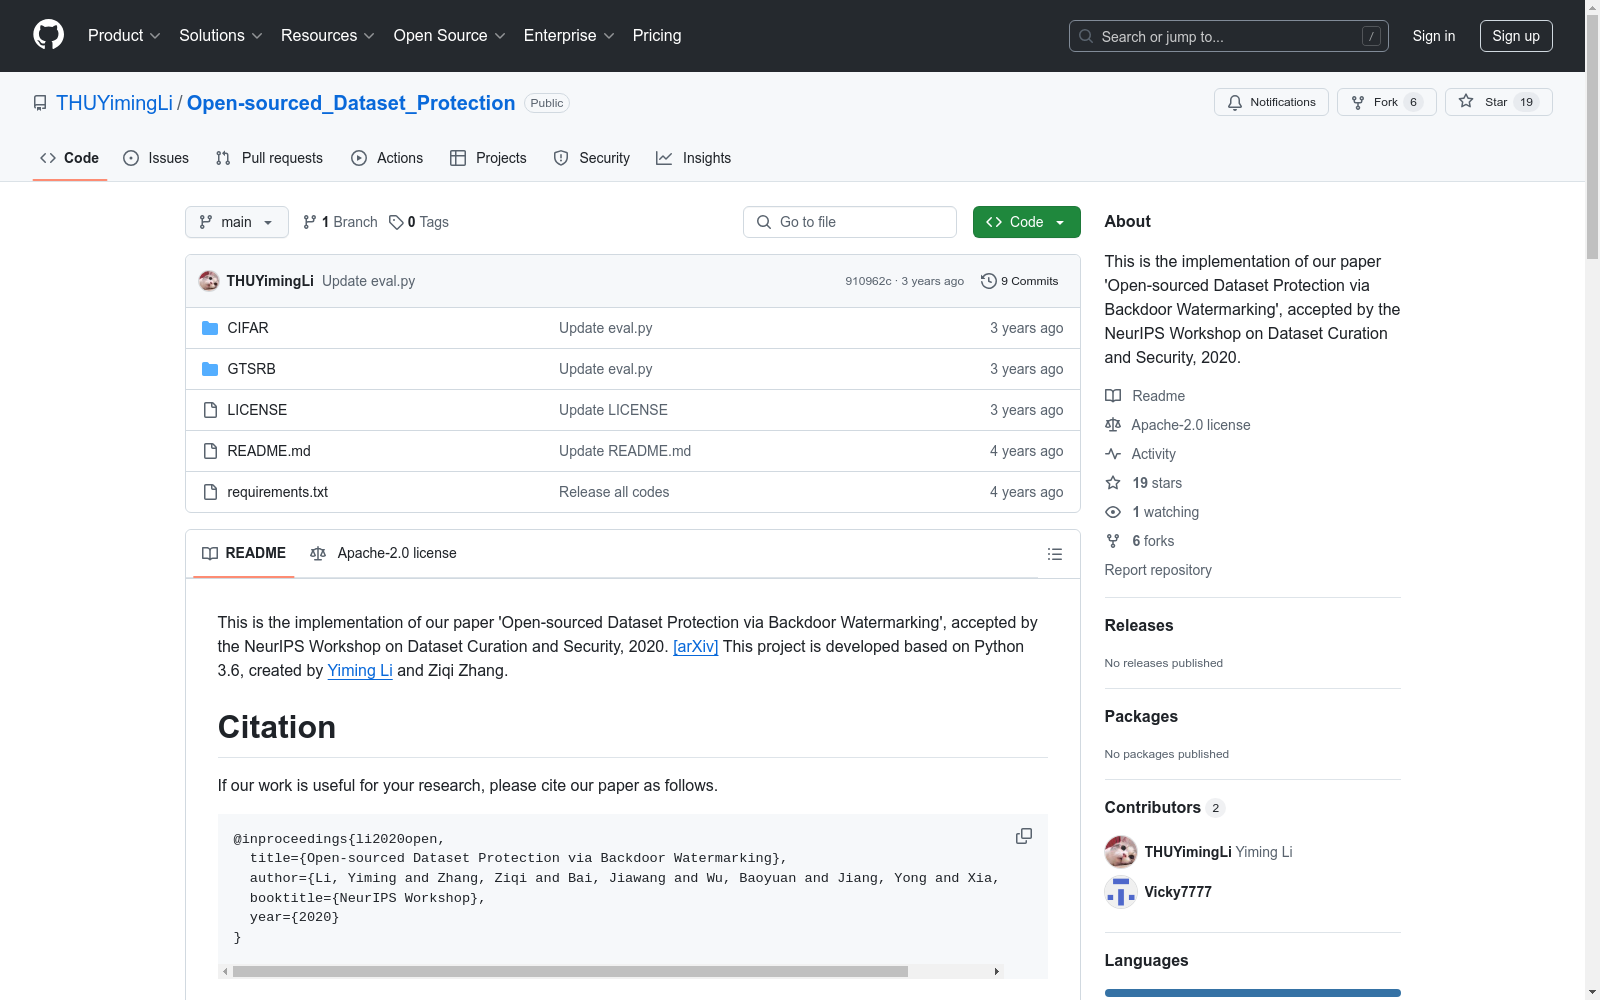This screenshot has height=1000, width=1600.
Task: Click the book icon beside Readme
Action: 1113,396
